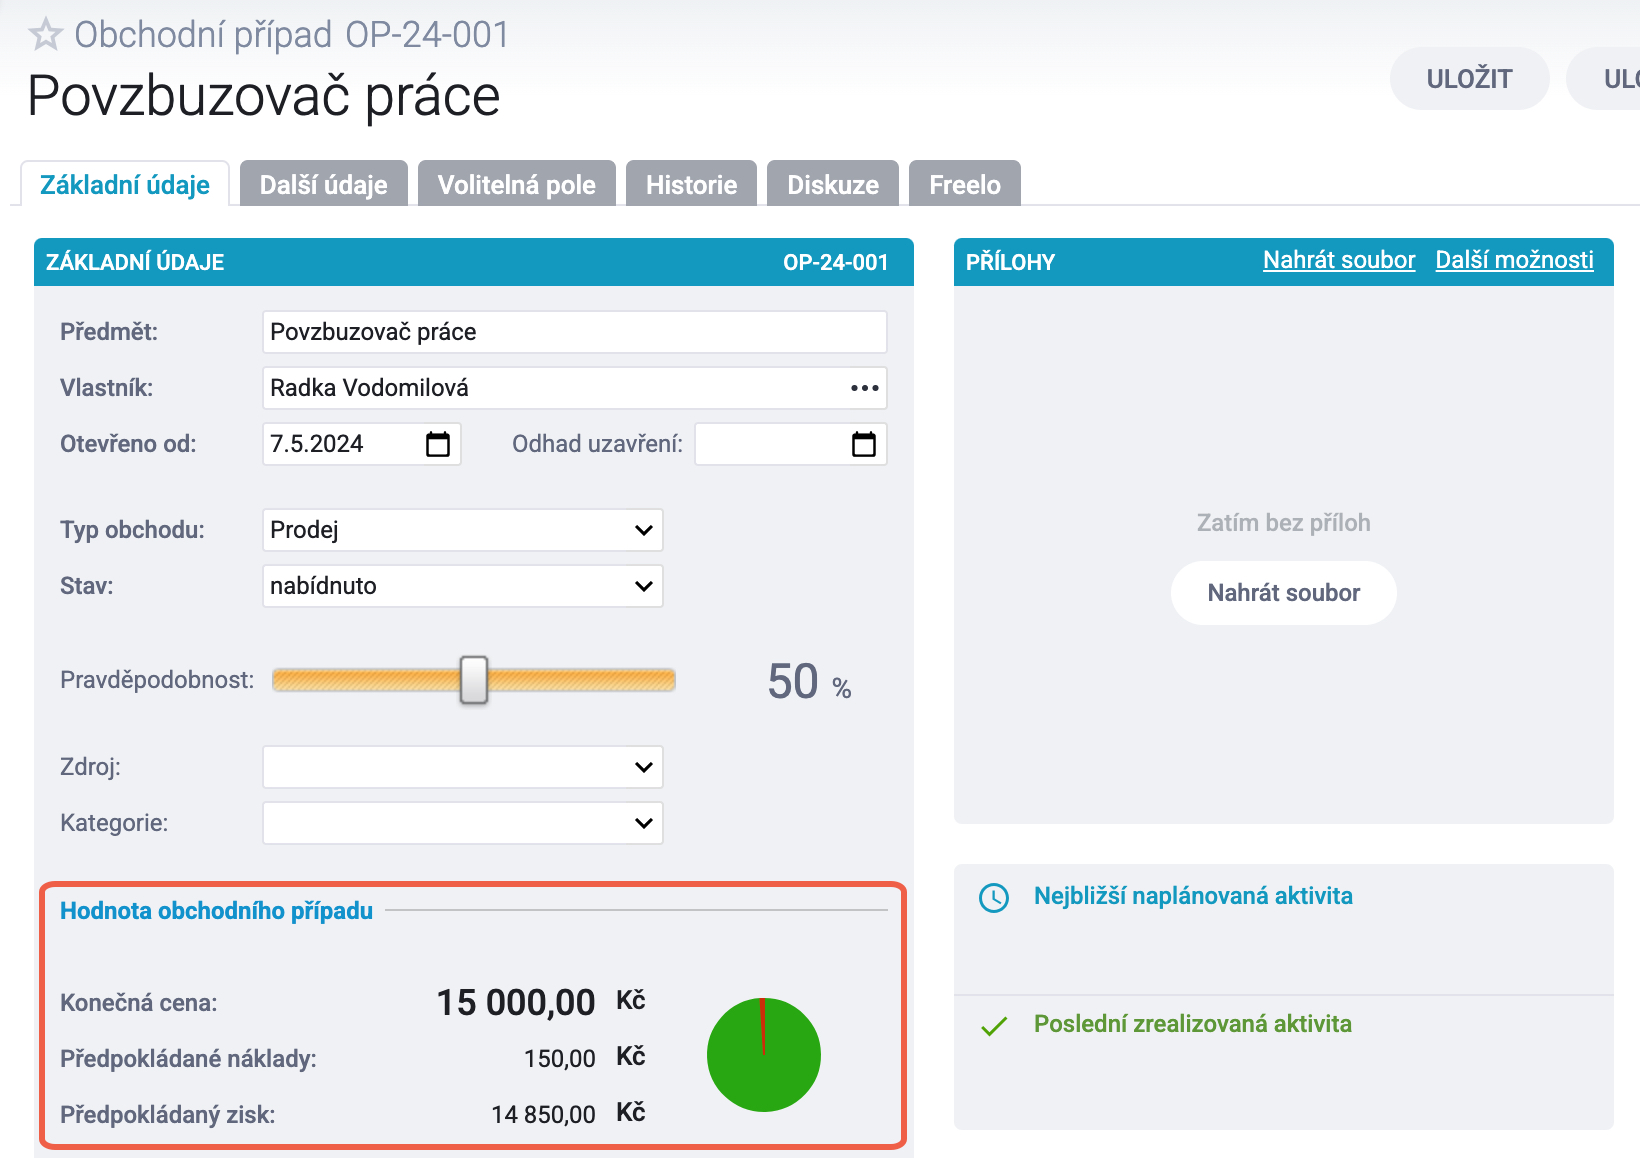Open the Otevřeno od calendar icon
The height and width of the screenshot is (1158, 1640).
(438, 444)
